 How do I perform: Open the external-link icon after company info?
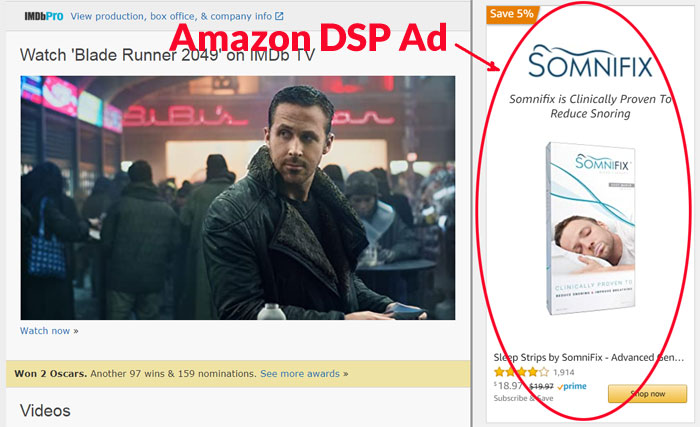tap(279, 16)
